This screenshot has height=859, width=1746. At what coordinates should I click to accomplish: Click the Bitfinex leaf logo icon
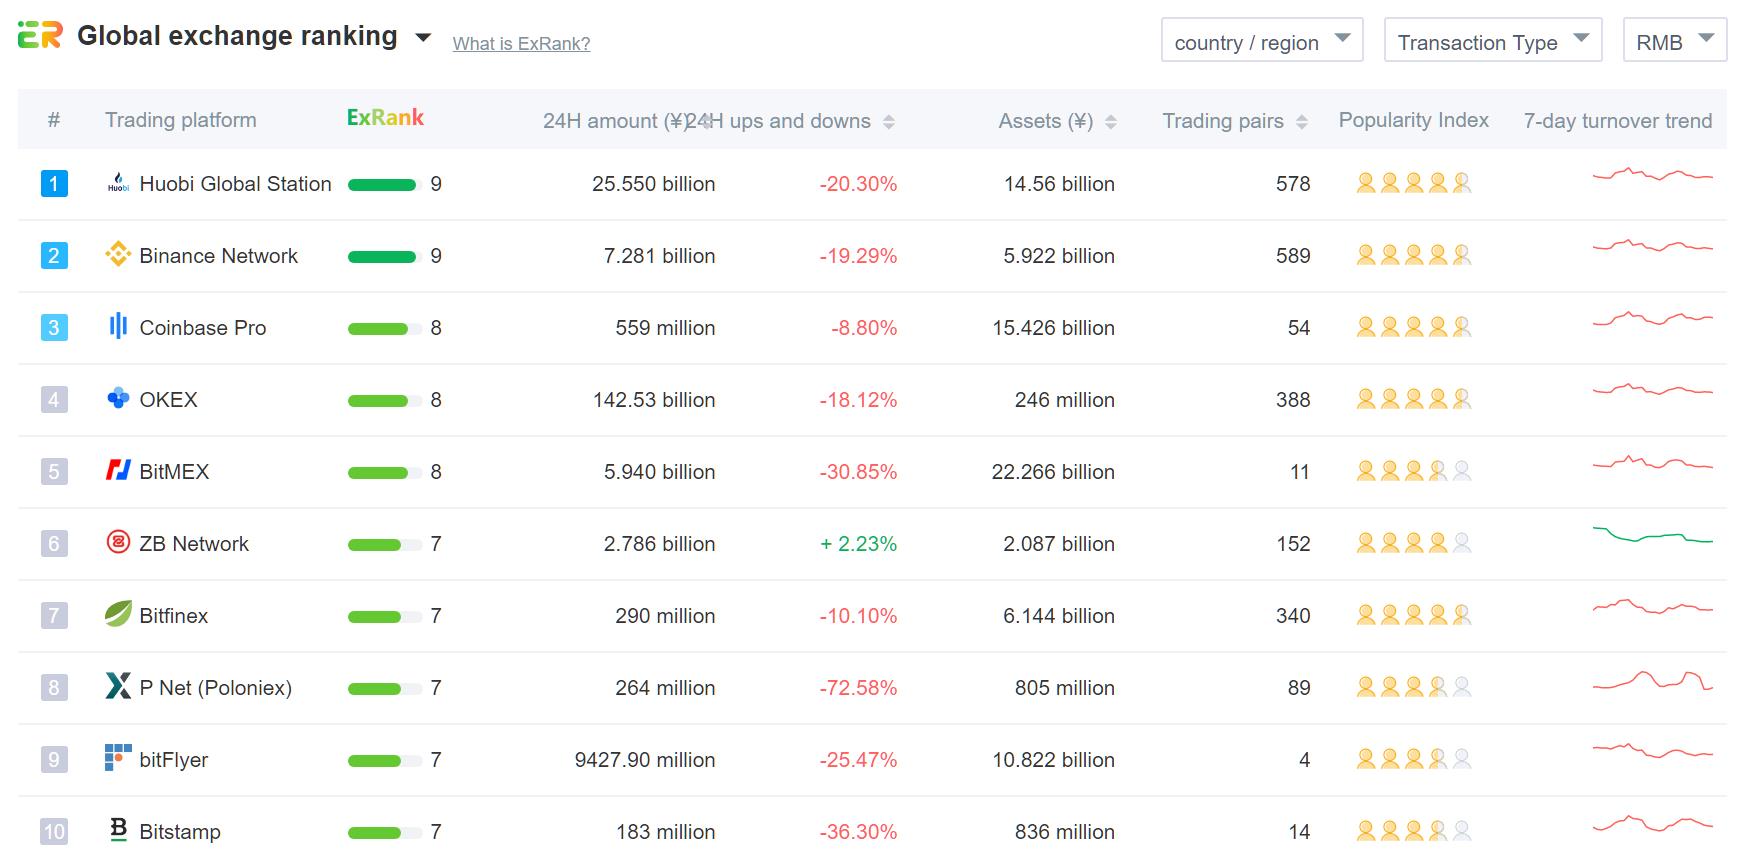[118, 614]
